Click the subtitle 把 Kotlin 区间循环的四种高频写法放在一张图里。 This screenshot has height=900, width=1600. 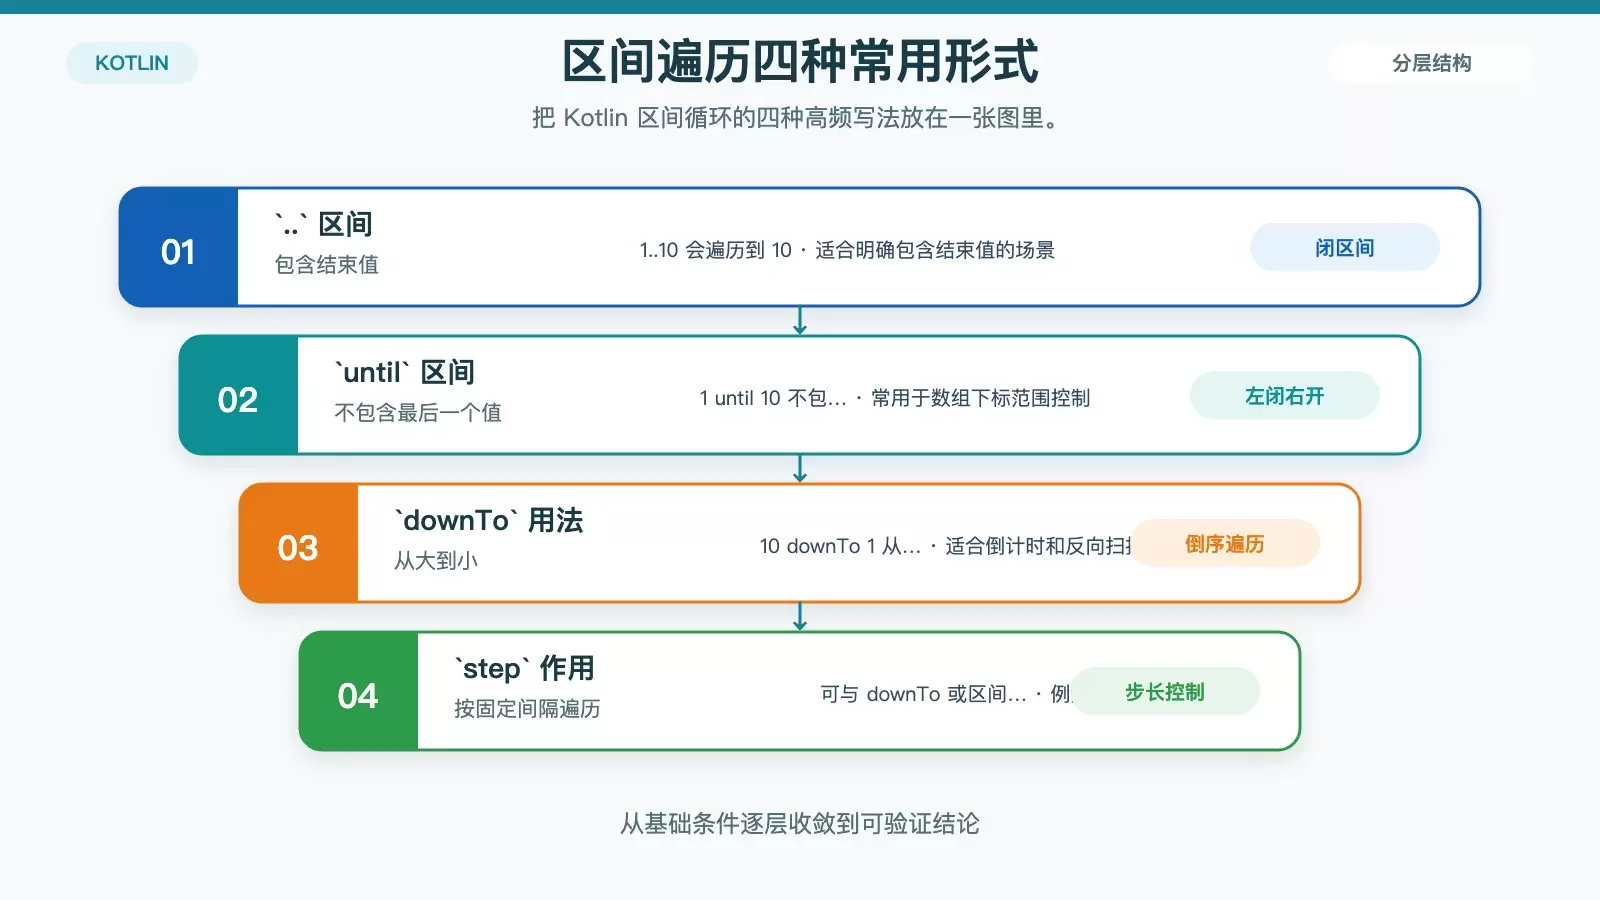(796, 118)
